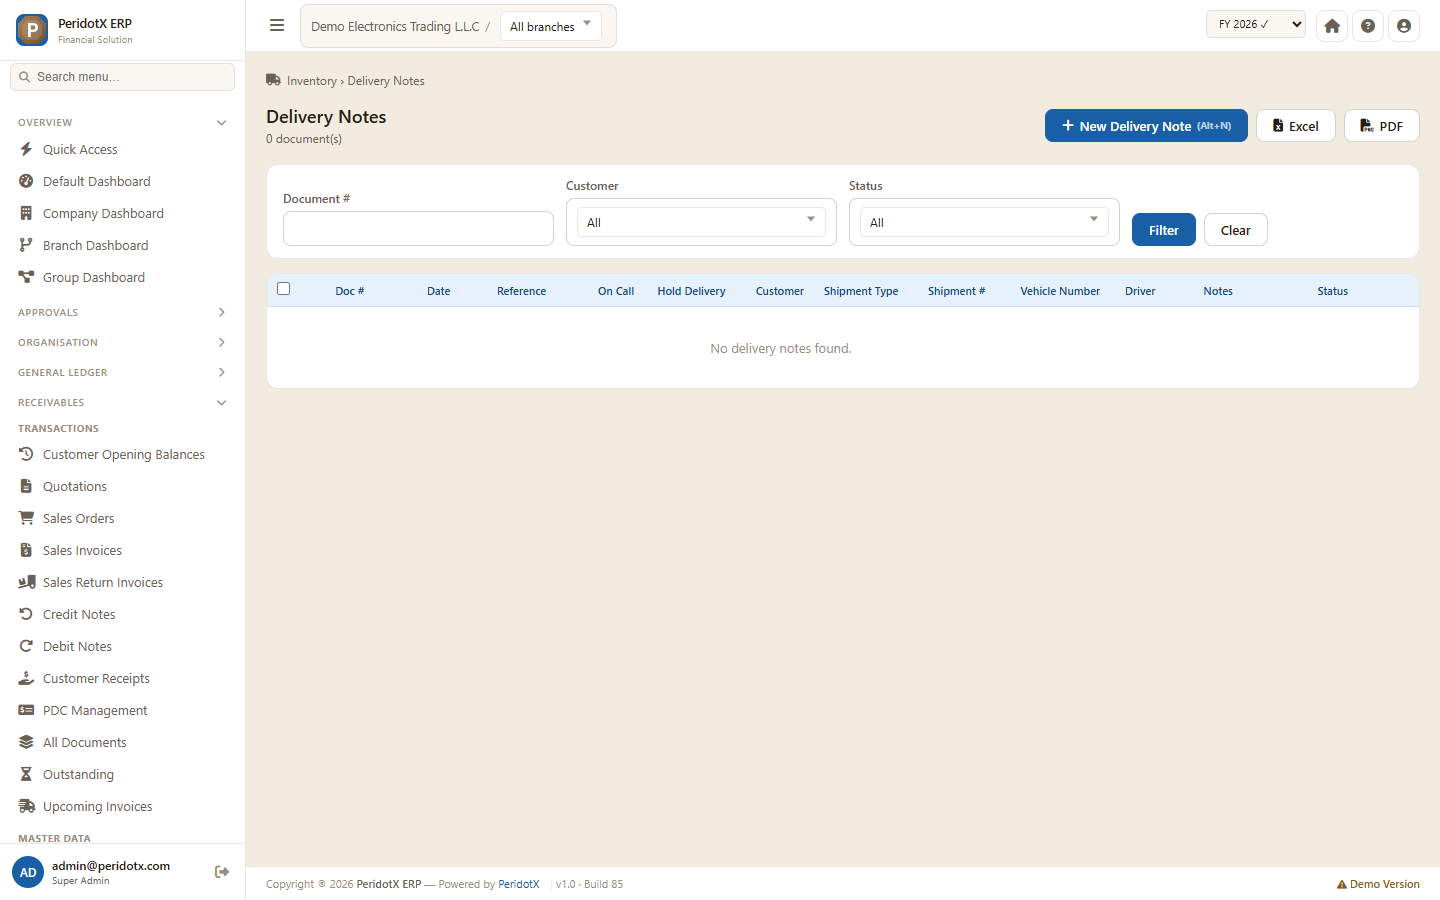The width and height of the screenshot is (1440, 900).
Task: Click the Outstanding hourglass icon
Action: click(26, 774)
